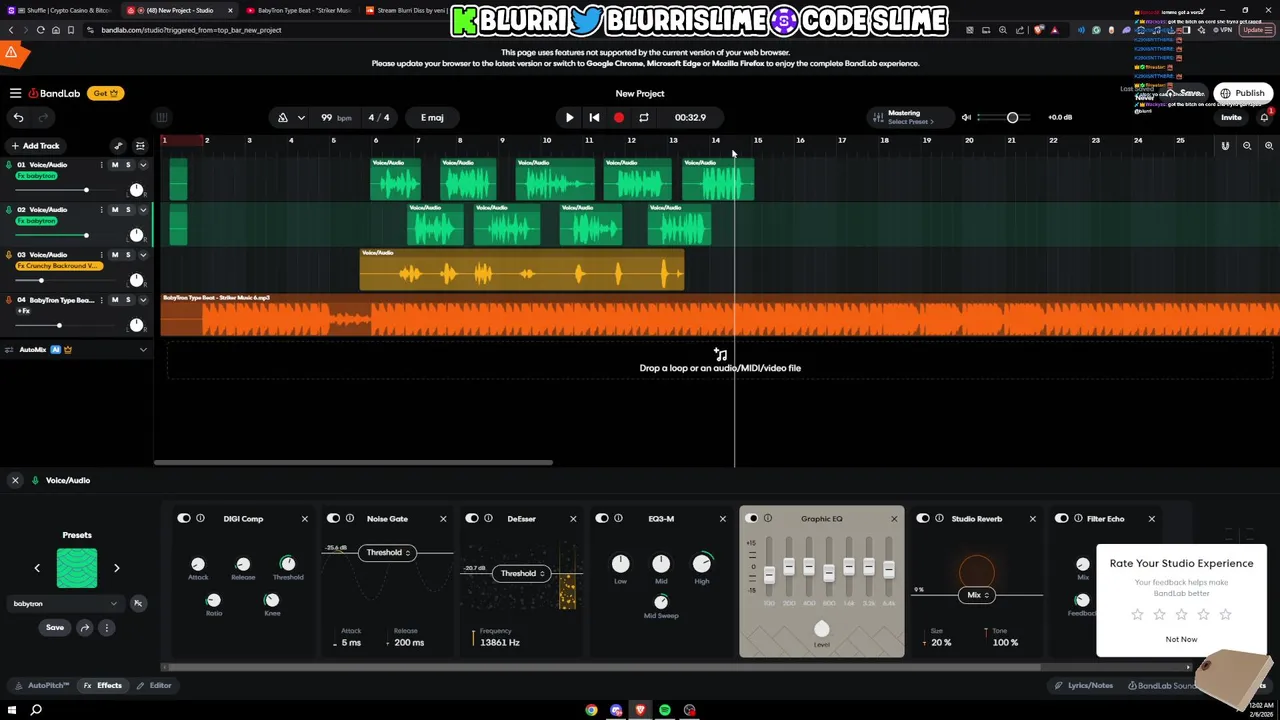Go to next preset arrow
Viewport: 1280px width, 720px height.
point(116,568)
